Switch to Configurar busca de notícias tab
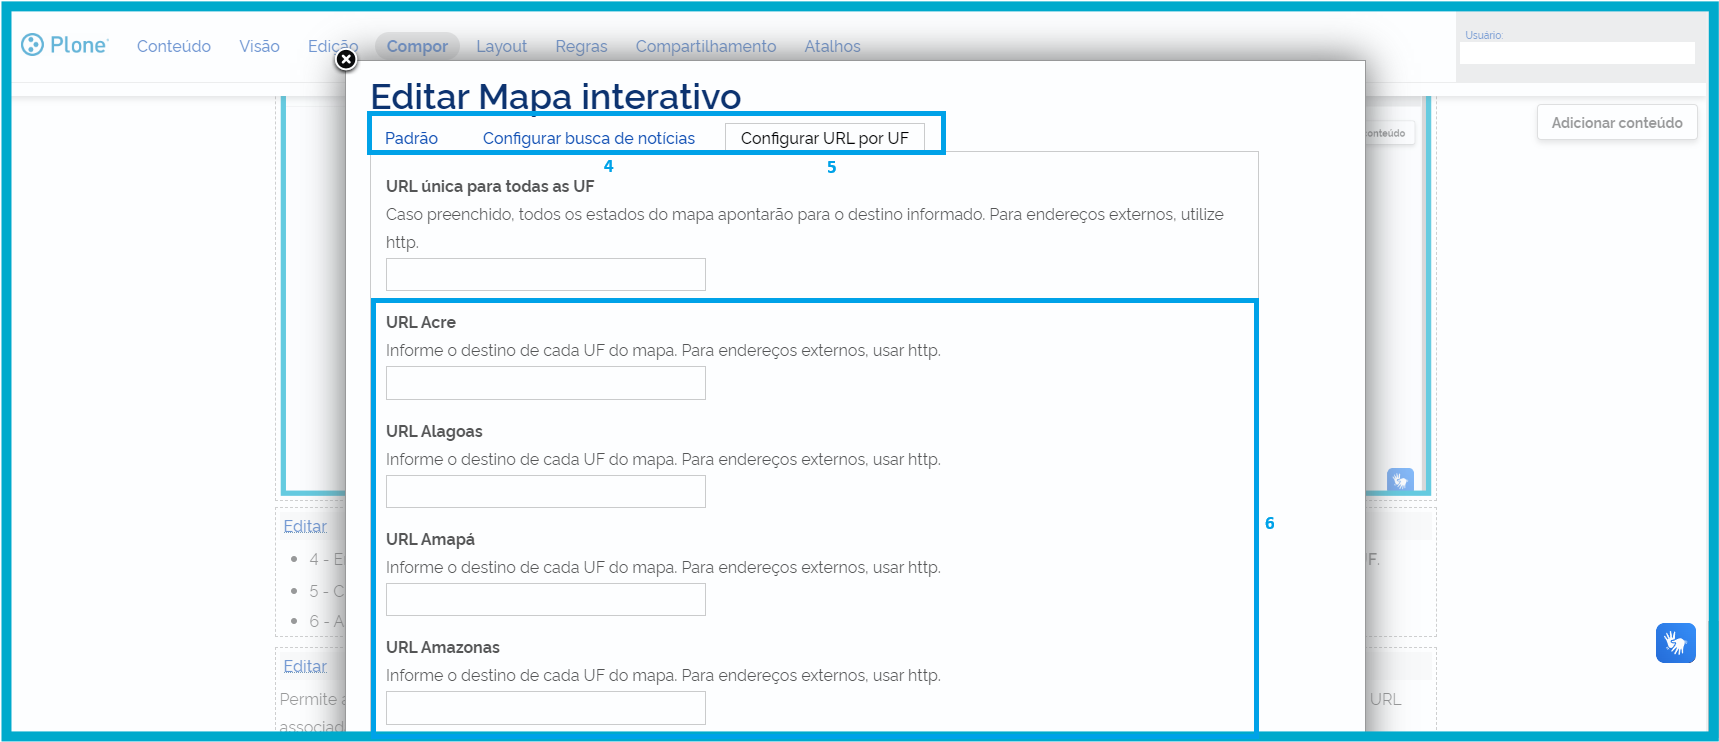 (588, 138)
